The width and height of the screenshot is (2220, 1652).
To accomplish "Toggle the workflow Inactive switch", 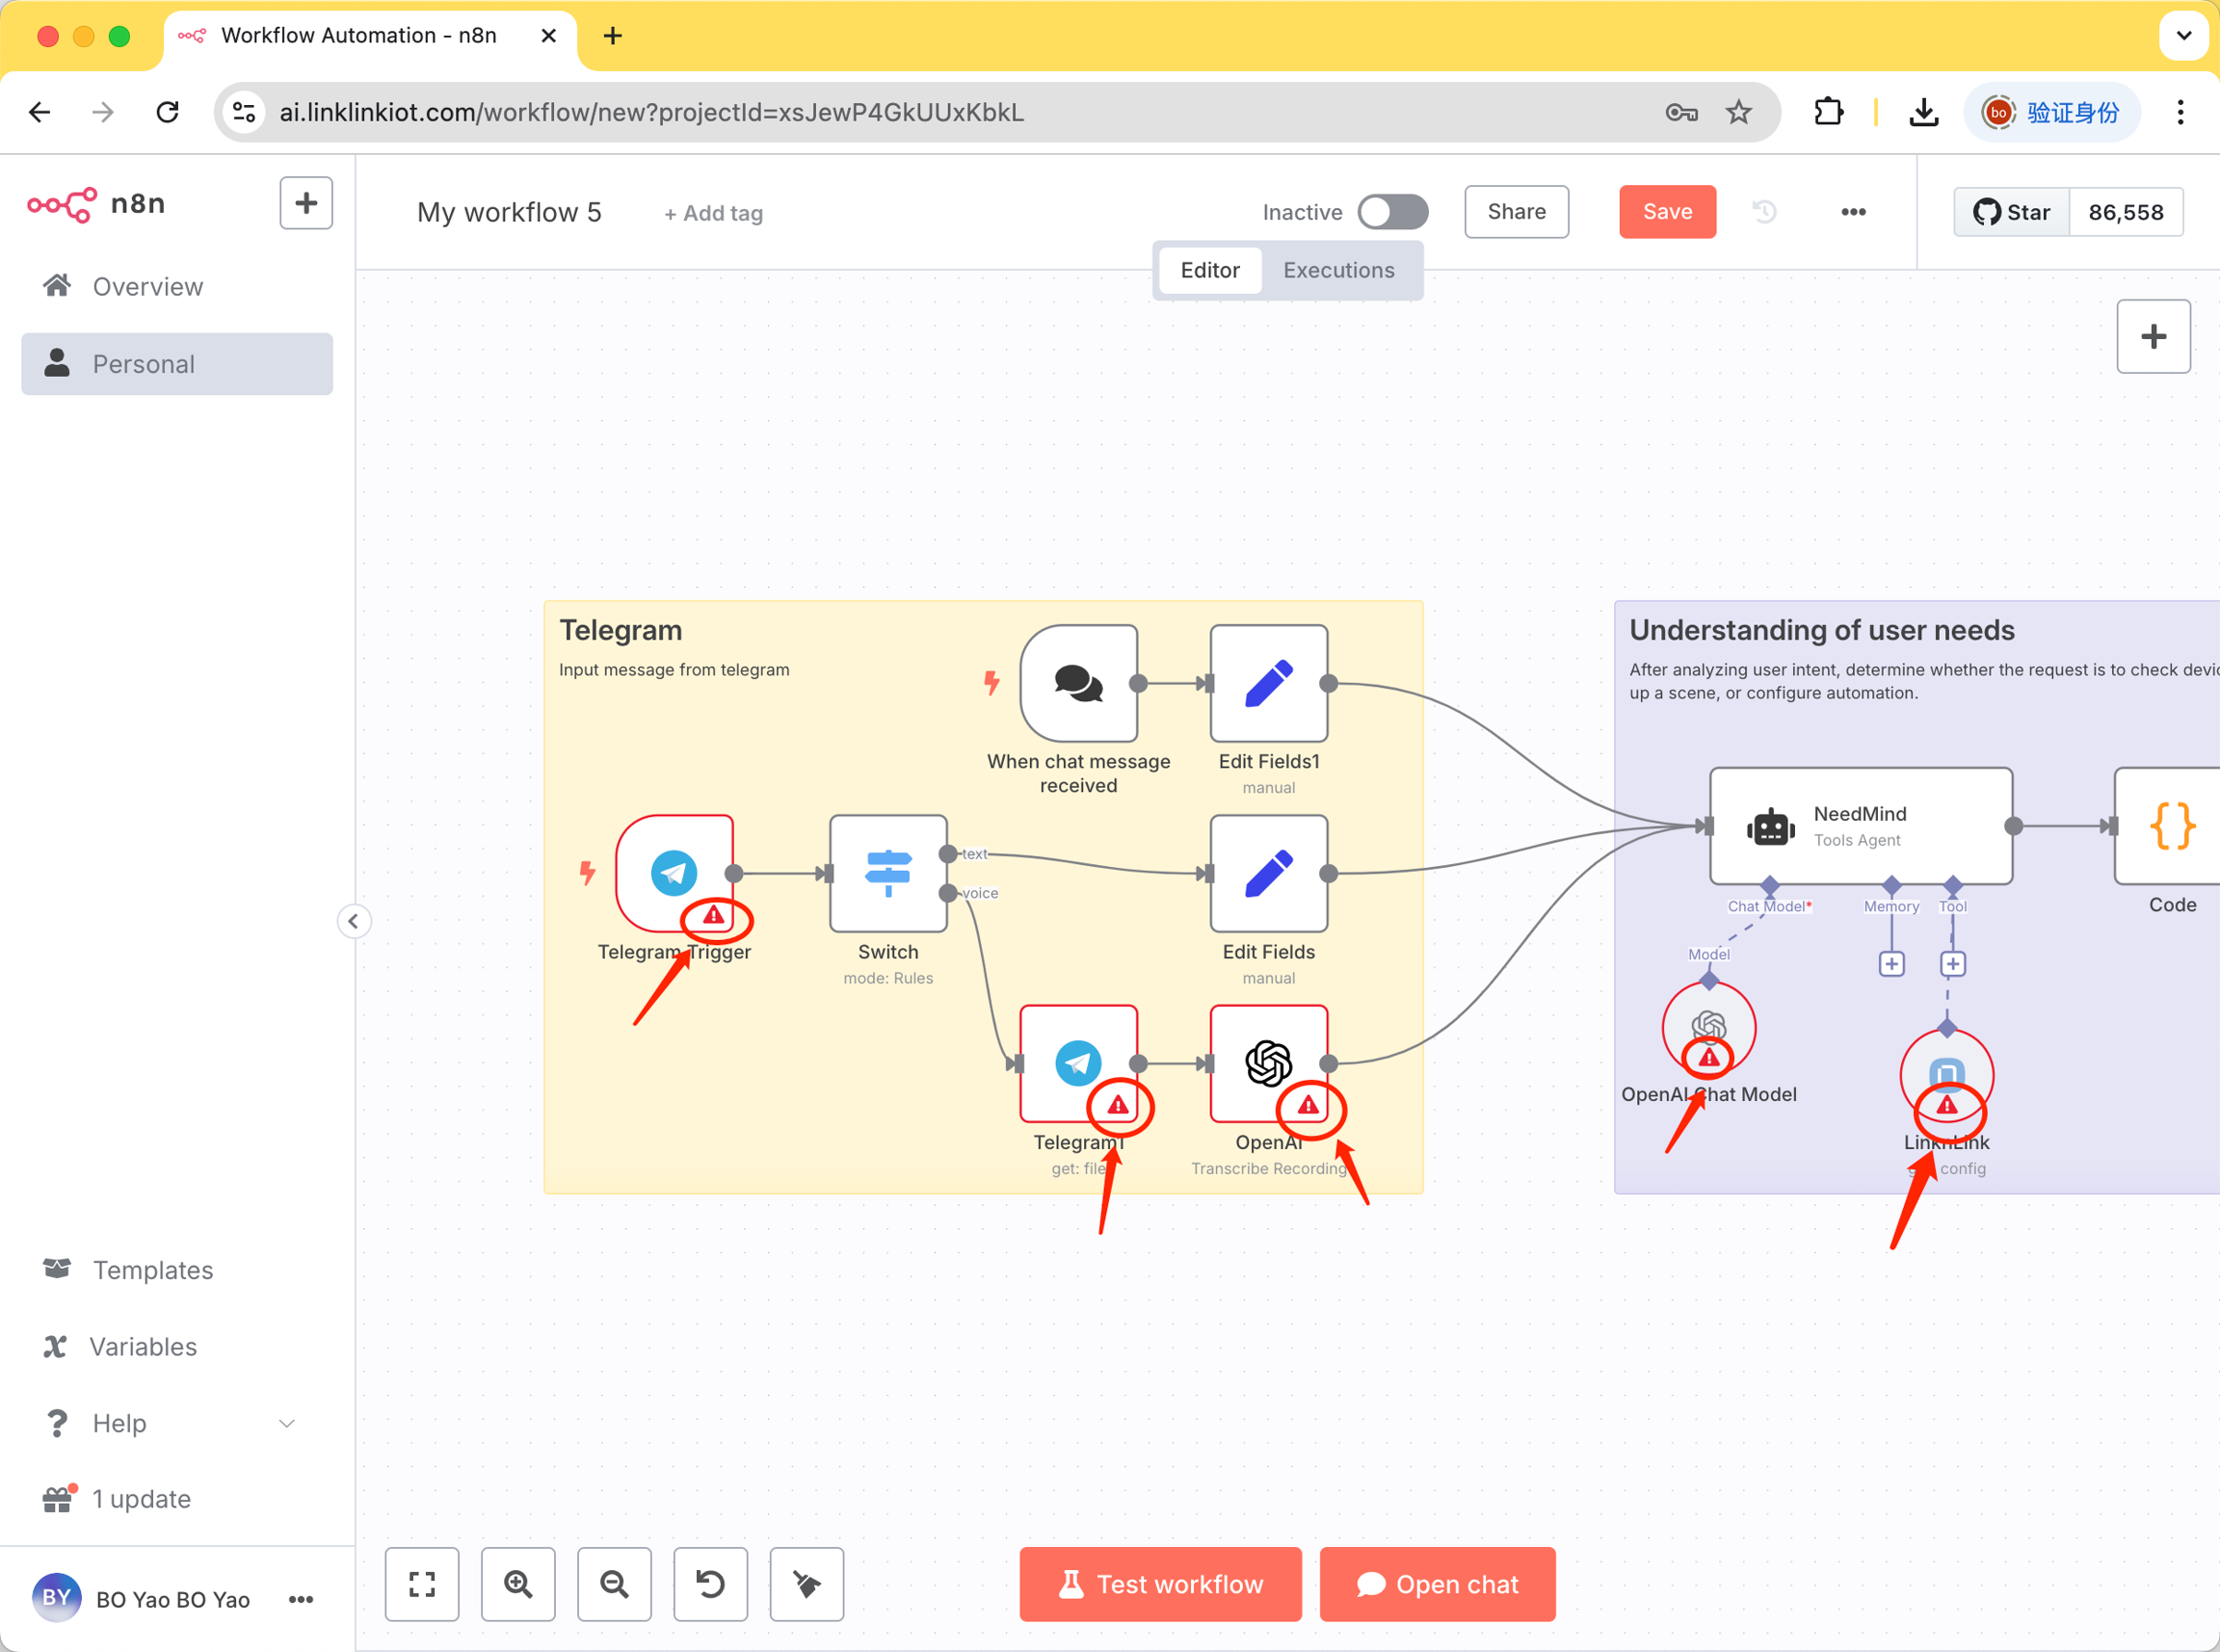I will click(x=1392, y=212).
